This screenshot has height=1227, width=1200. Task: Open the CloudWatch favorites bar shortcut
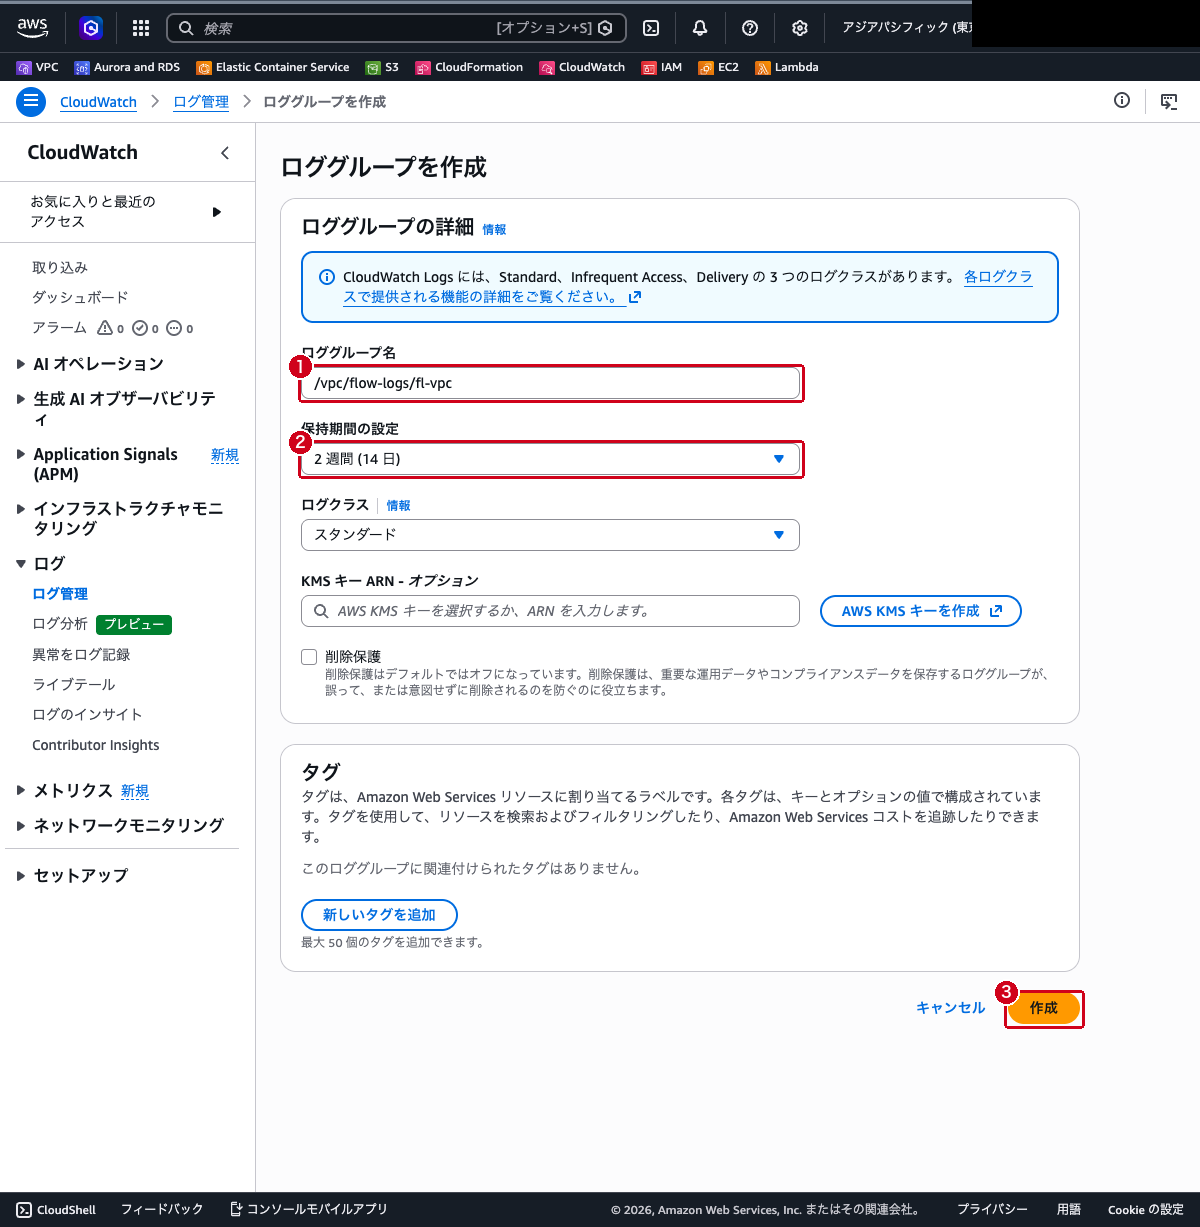pos(582,67)
